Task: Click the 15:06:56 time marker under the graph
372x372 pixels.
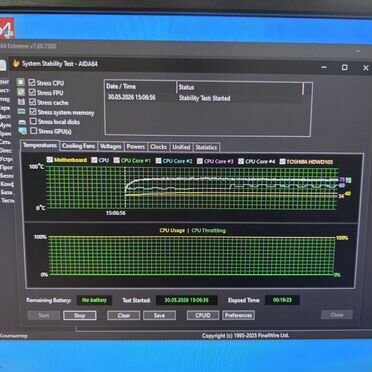Action: click(x=116, y=213)
